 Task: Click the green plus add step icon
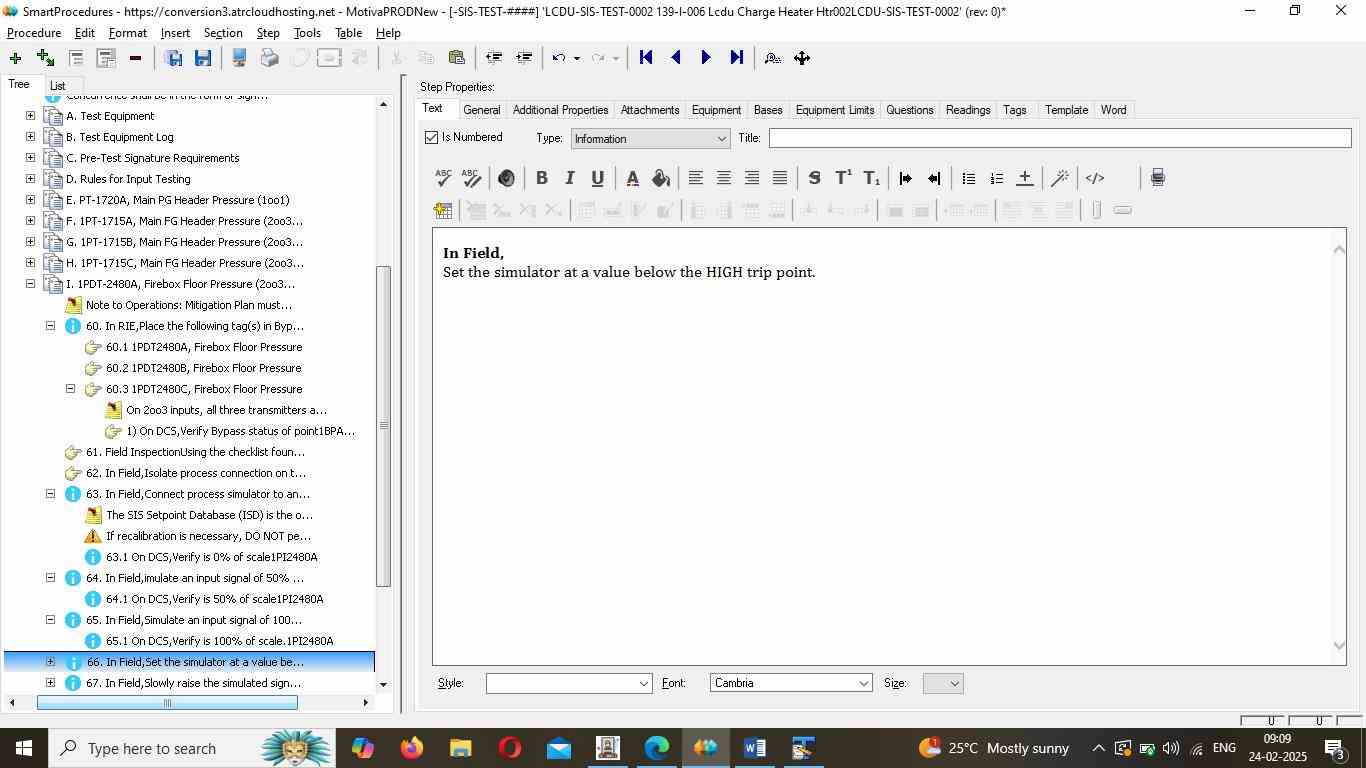(x=15, y=58)
